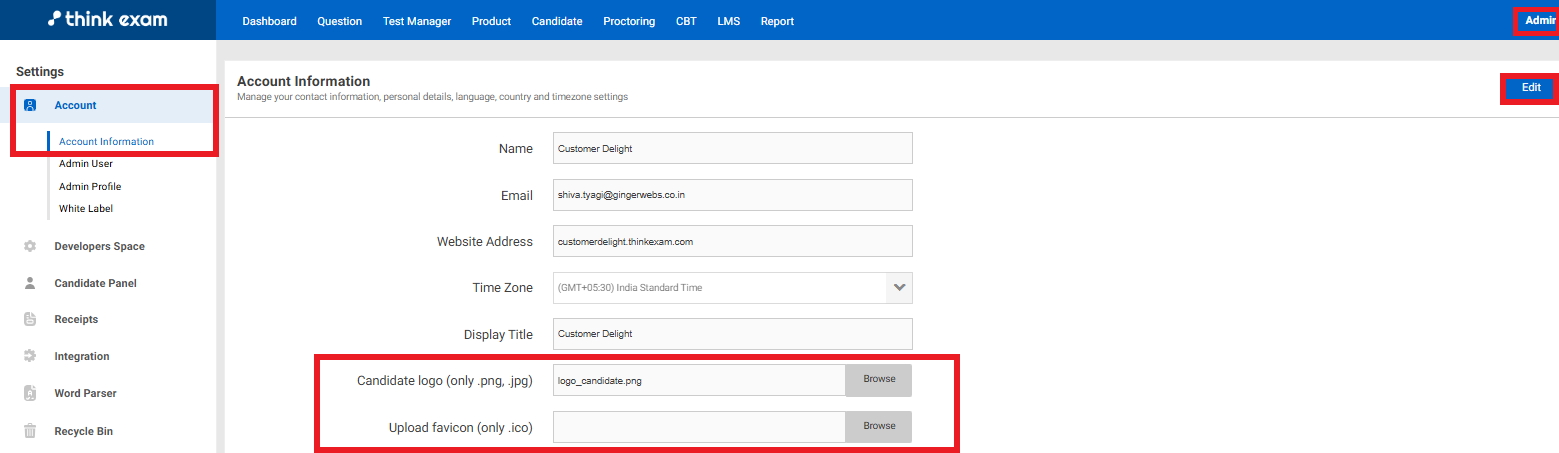Open the Proctoring menu
Screen dimensions: 1559x453
click(629, 21)
